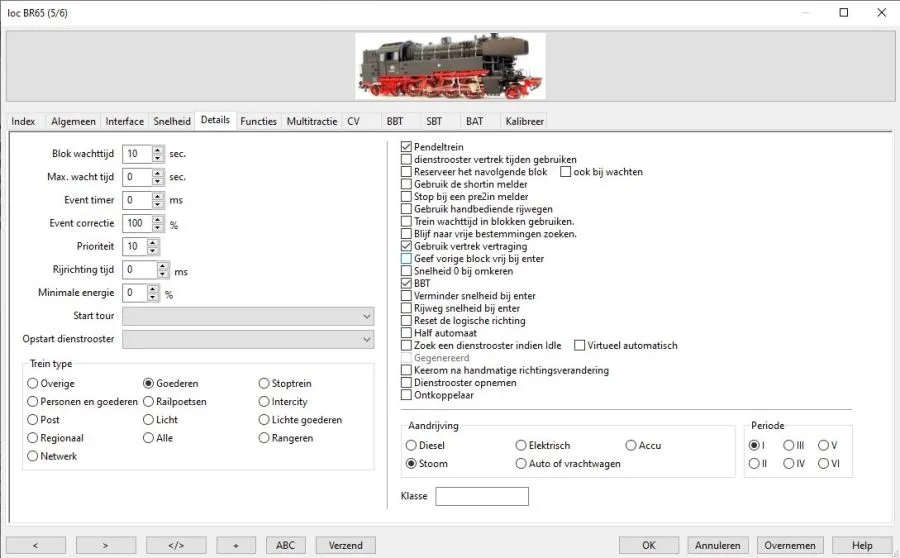Select the Intercity train type radio

click(264, 402)
